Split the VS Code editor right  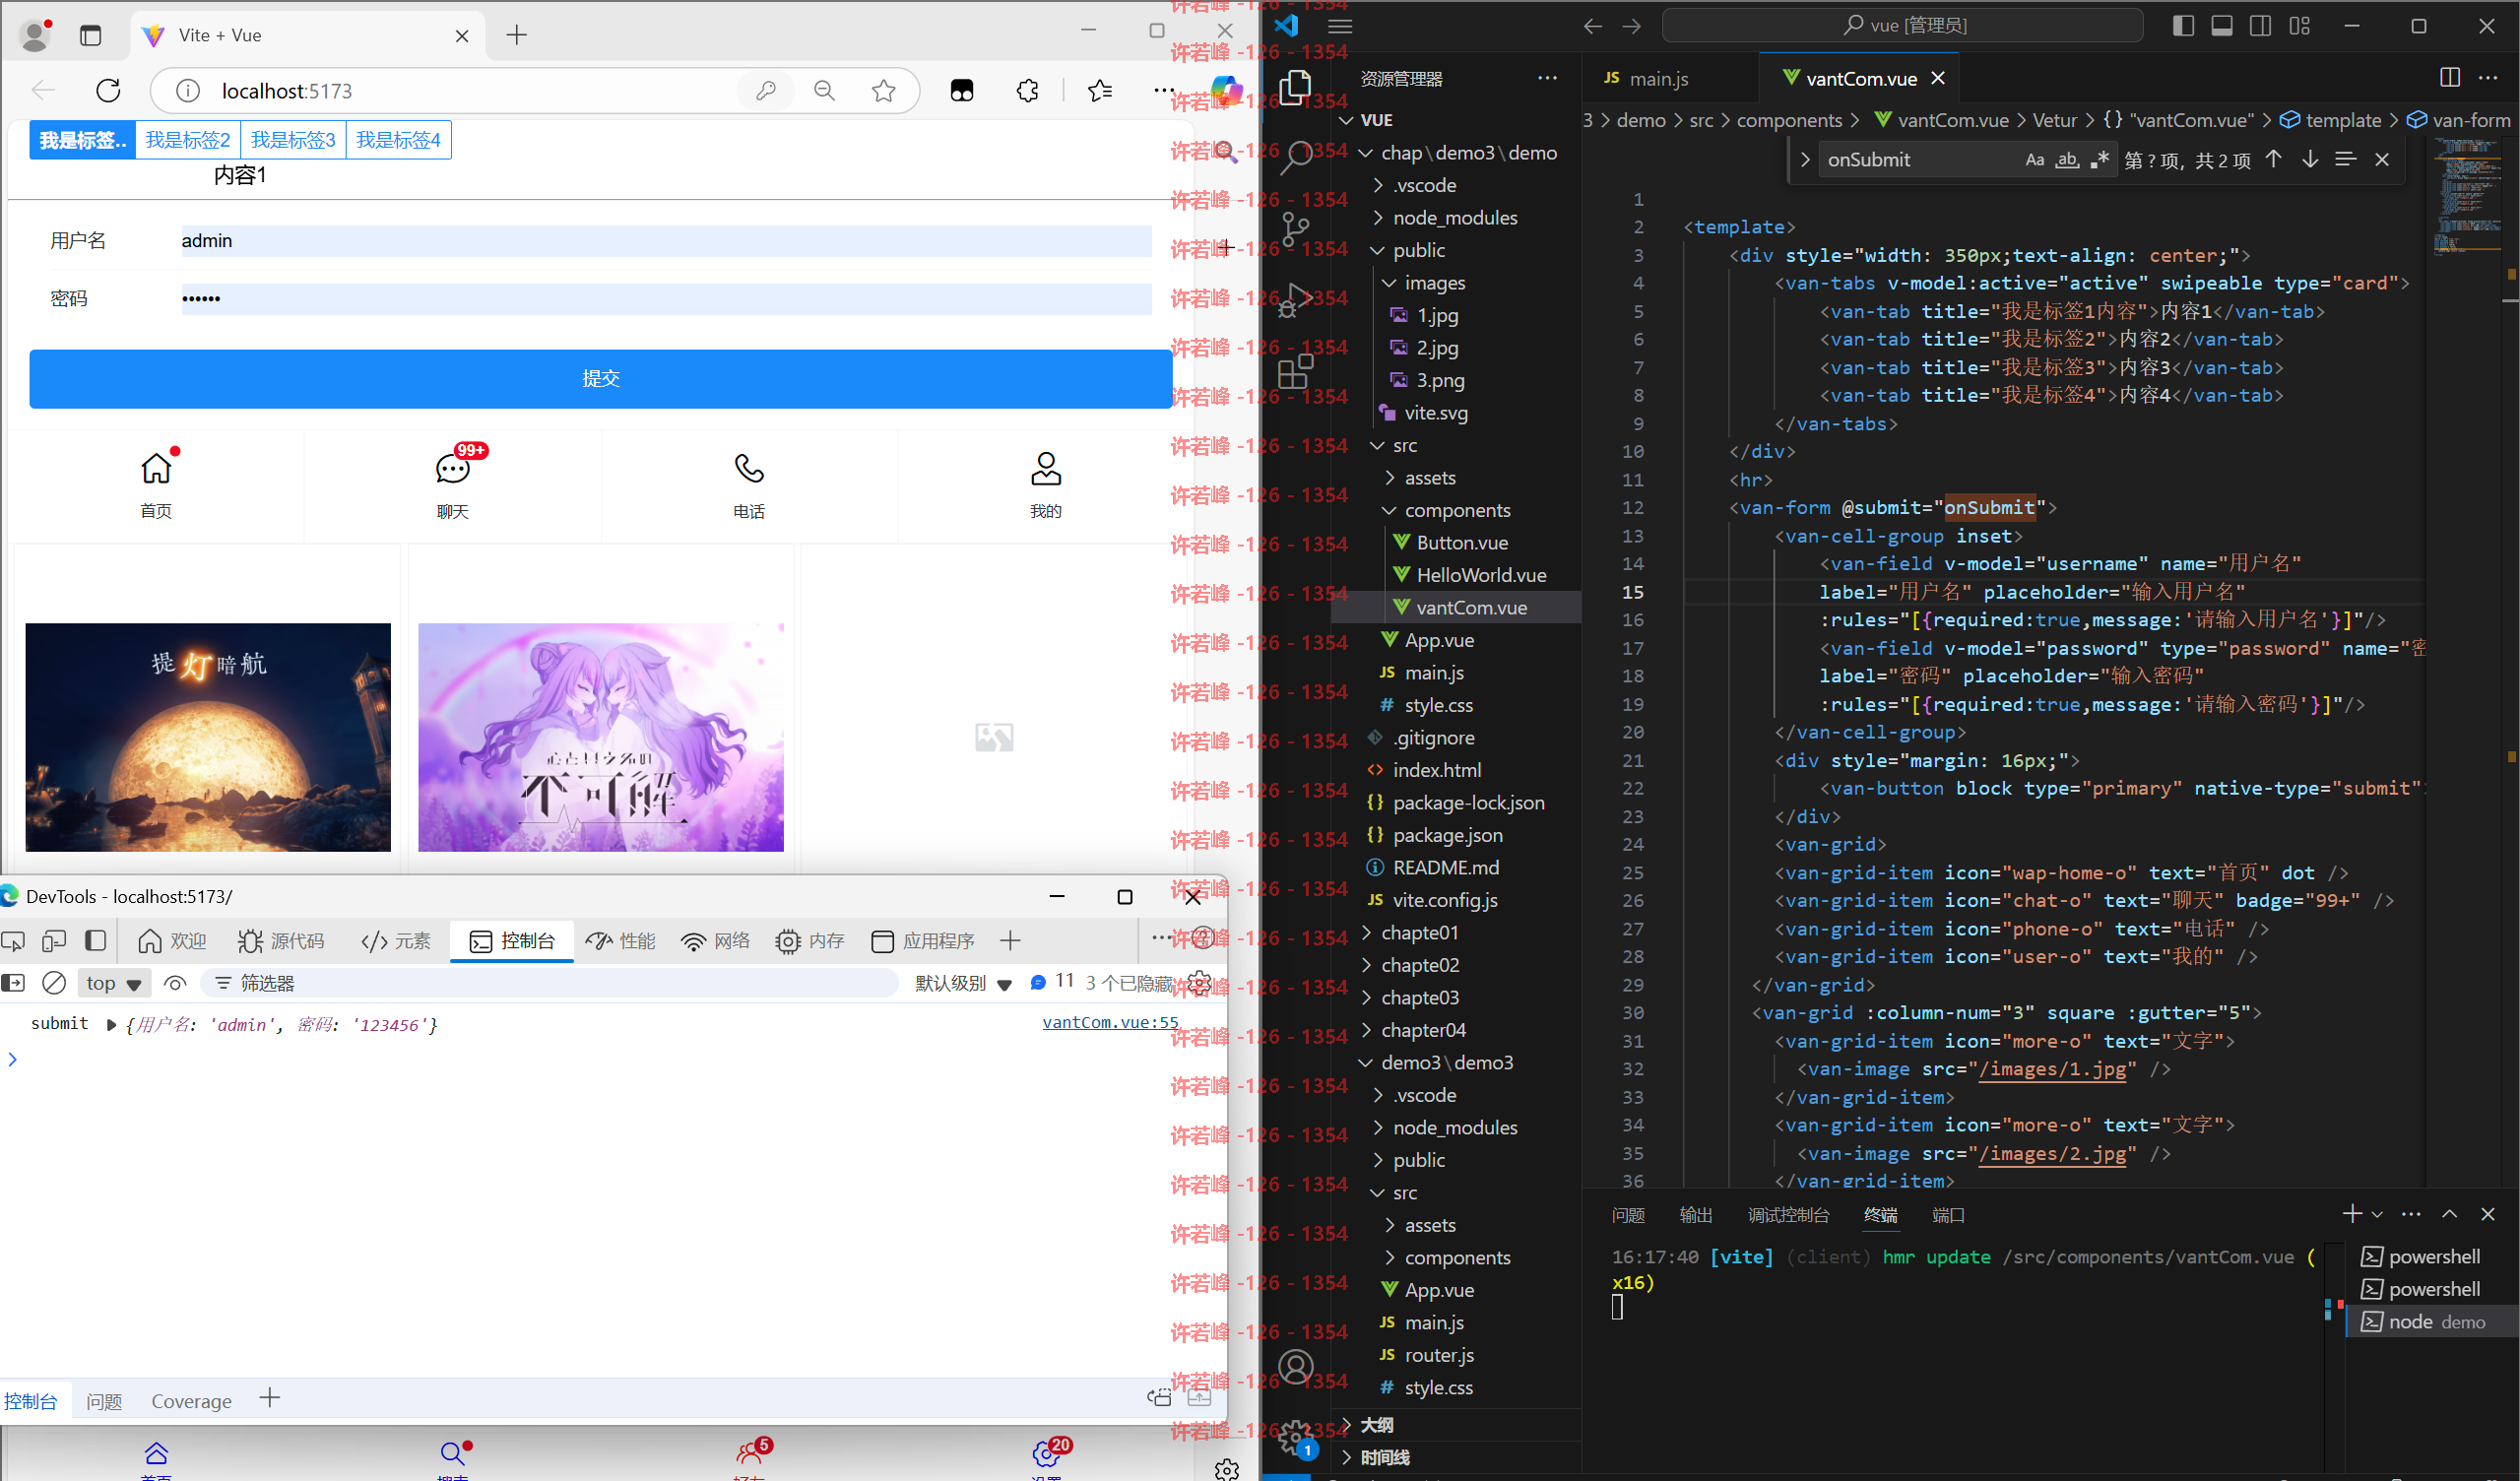tap(2449, 78)
